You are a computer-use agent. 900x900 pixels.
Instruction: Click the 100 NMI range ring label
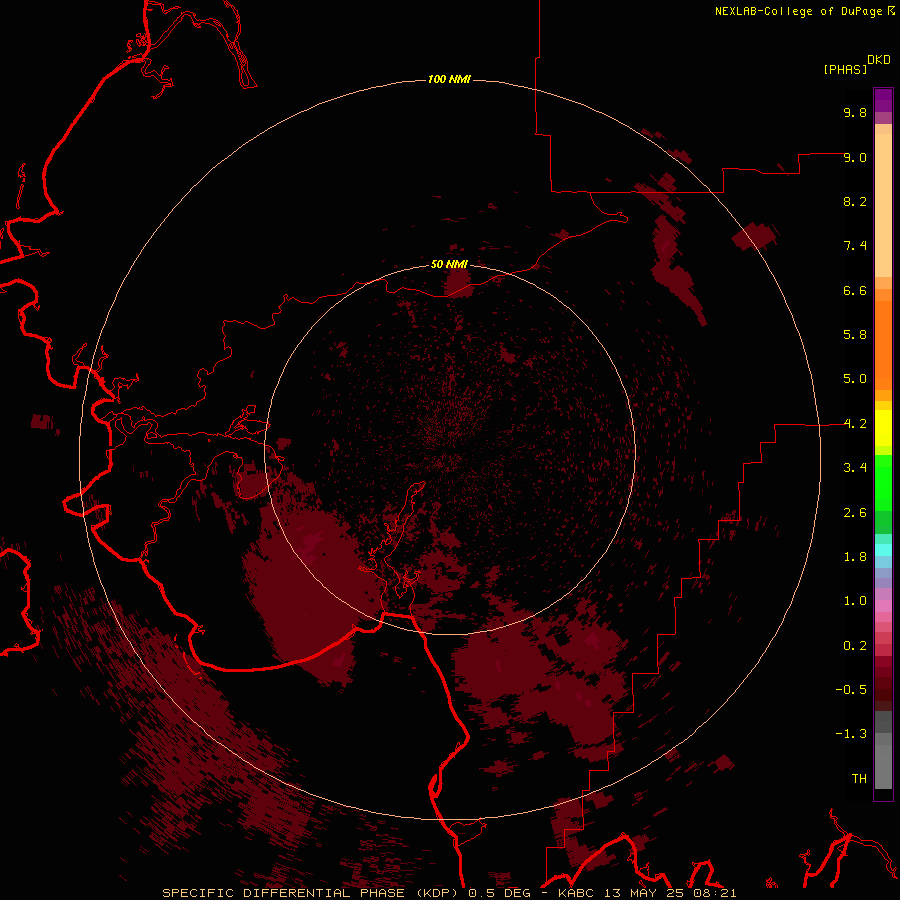[x=449, y=79]
